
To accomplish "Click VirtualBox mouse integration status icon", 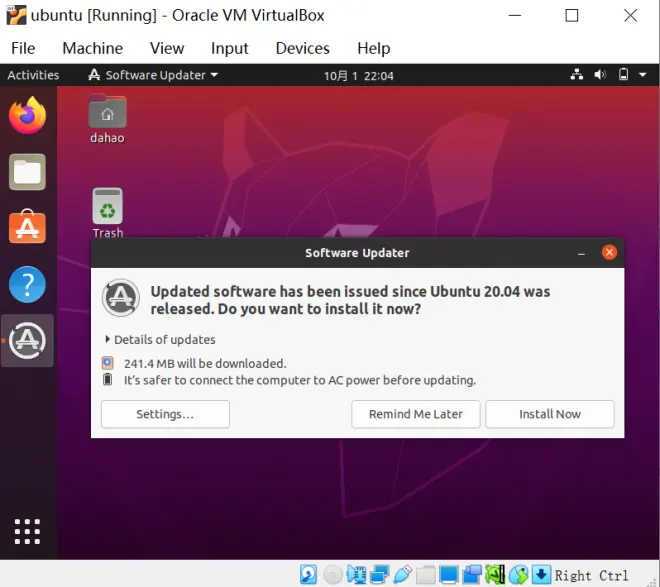I will pyautogui.click(x=519, y=574).
